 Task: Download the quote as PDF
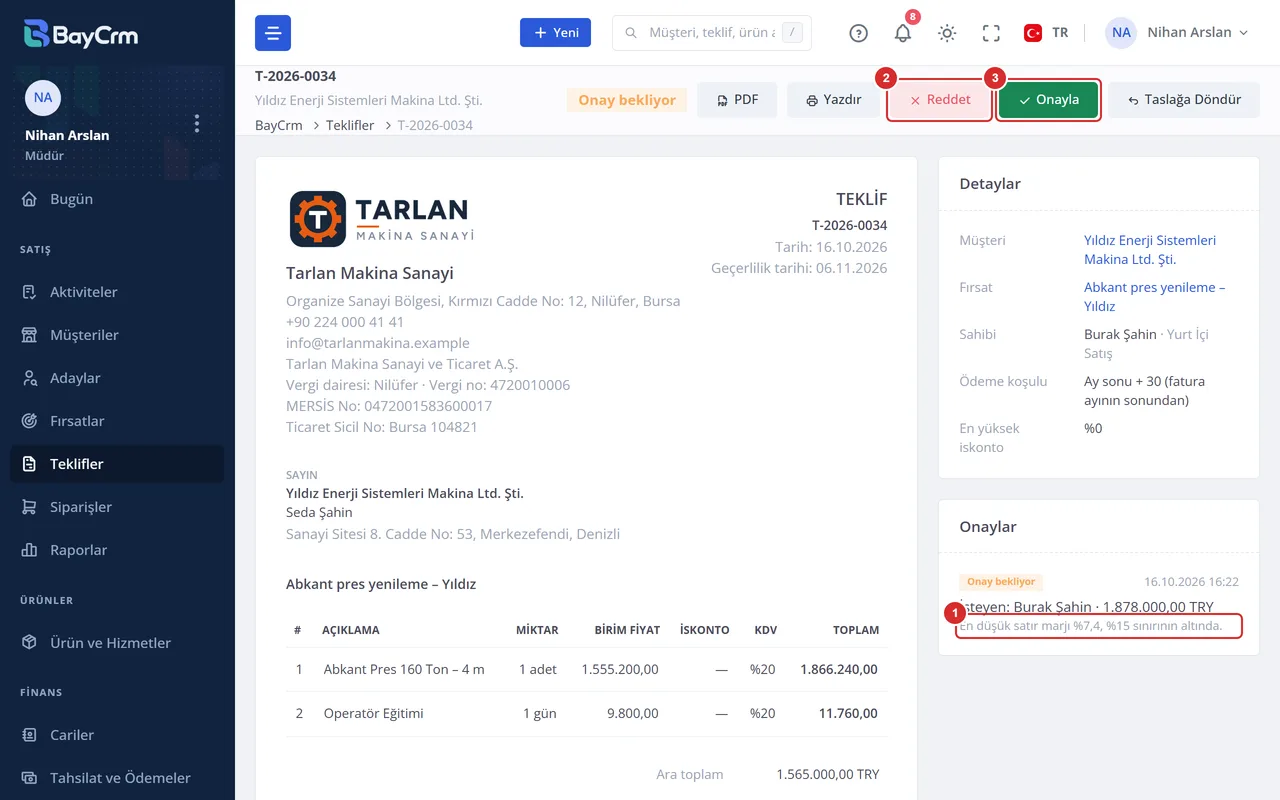pos(737,100)
